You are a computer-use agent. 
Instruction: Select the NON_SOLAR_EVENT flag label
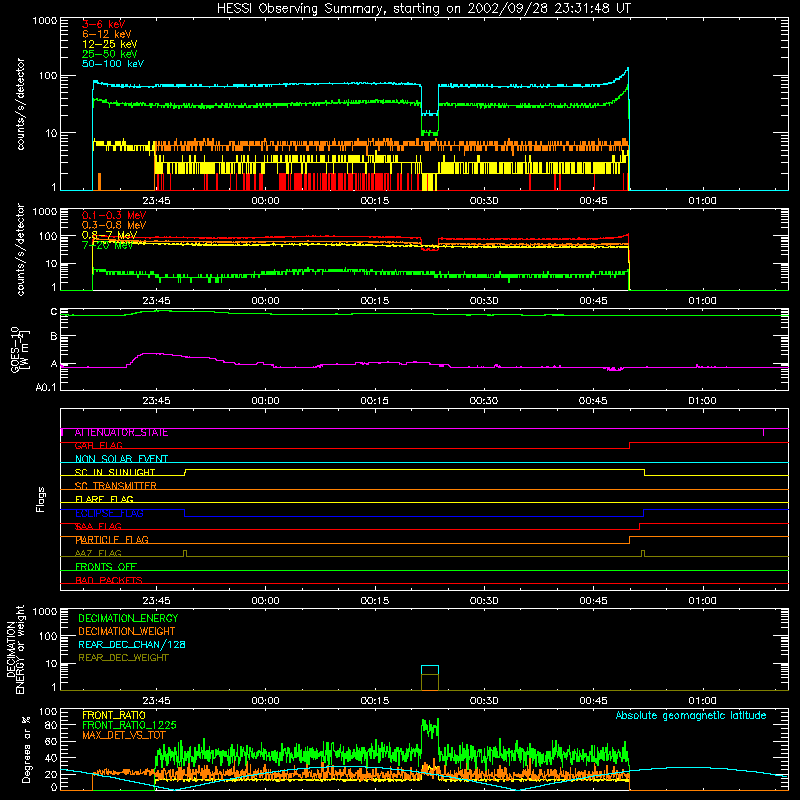(x=121, y=459)
